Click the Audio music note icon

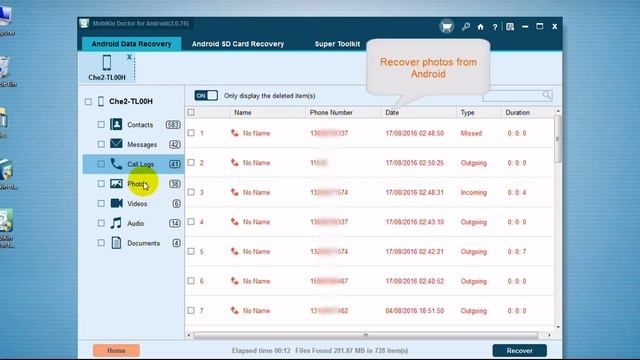(x=116, y=223)
